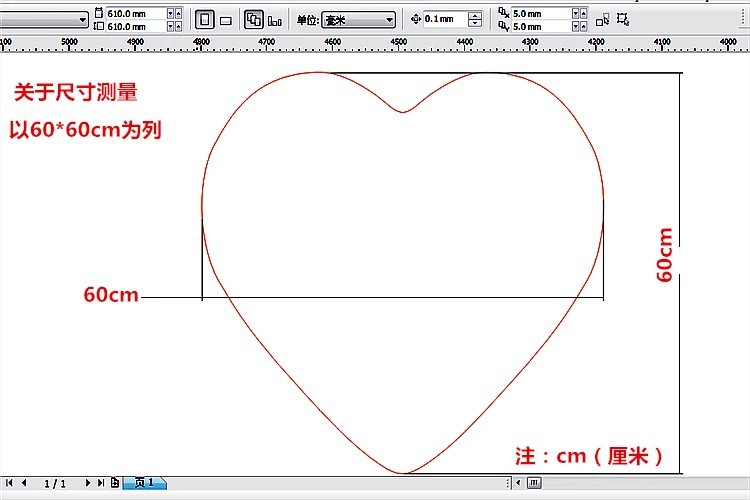Go to the next page
The height and width of the screenshot is (500, 750).
(x=88, y=483)
